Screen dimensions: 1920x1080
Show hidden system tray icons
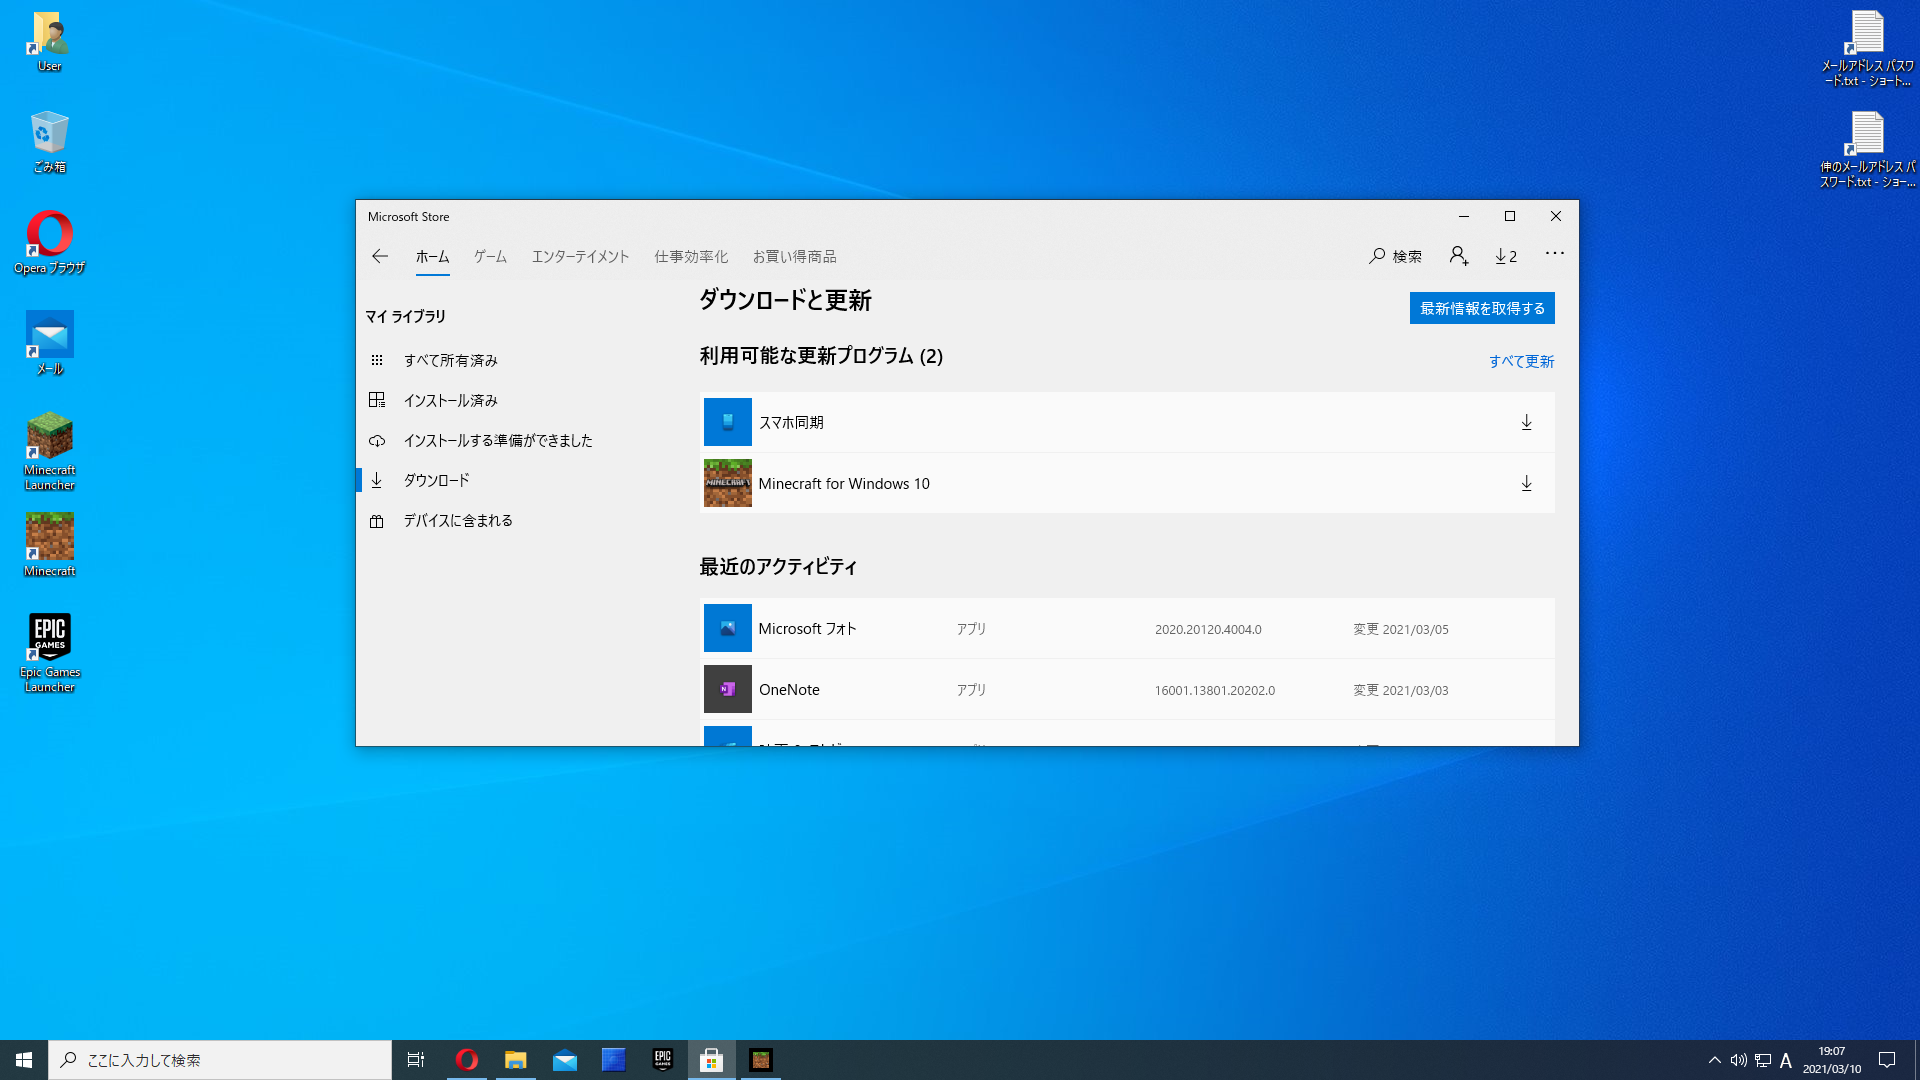pyautogui.click(x=1714, y=1060)
